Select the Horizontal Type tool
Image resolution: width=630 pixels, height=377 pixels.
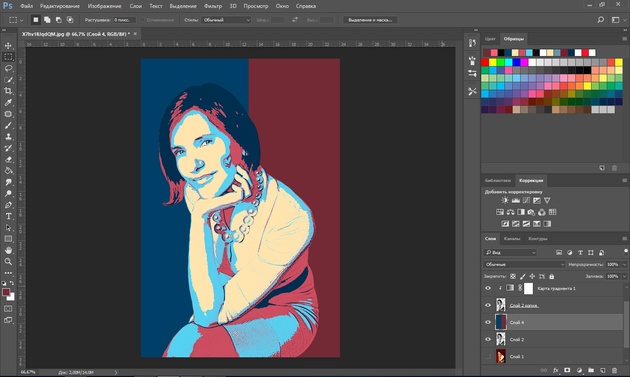(8, 216)
